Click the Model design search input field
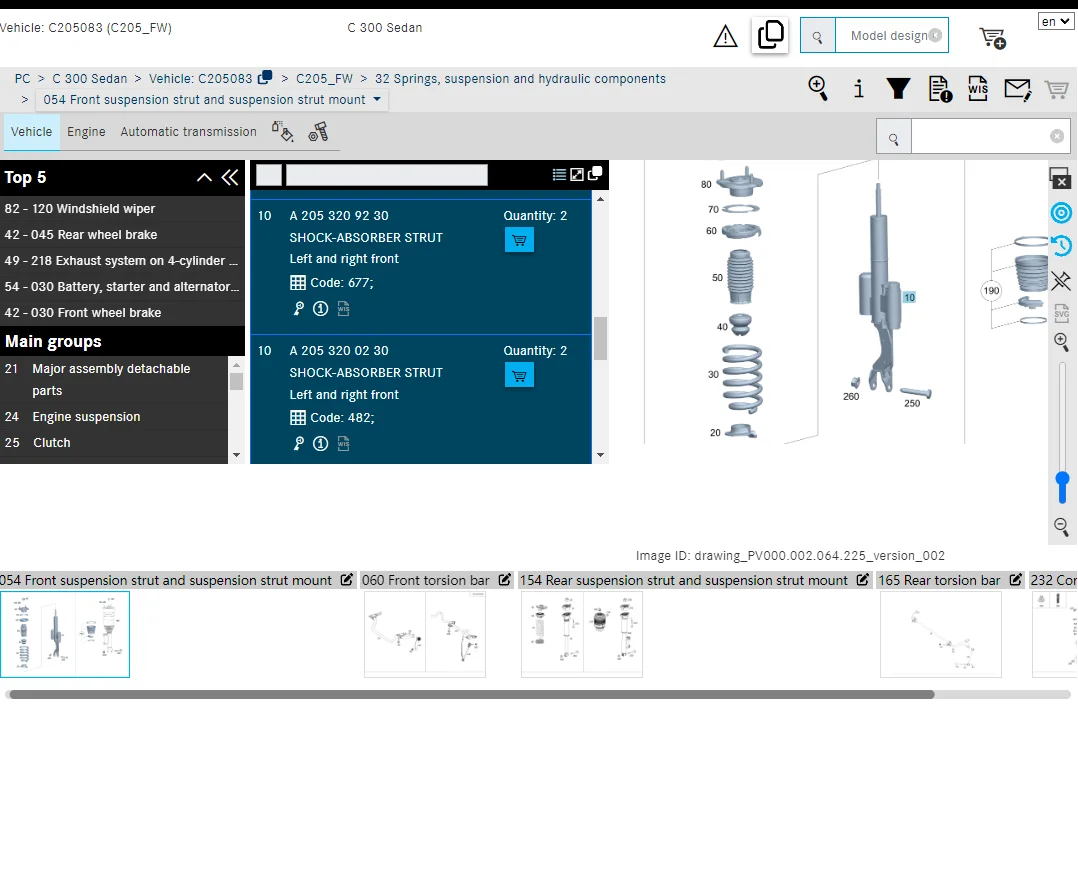 coord(890,35)
